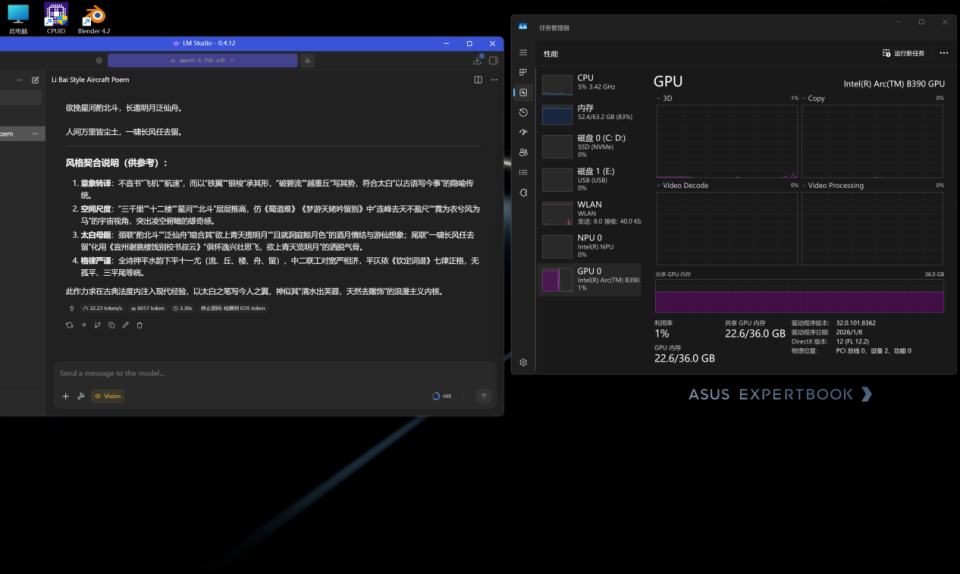
Task: Click the '6017 token' stat
Action: 148,308
